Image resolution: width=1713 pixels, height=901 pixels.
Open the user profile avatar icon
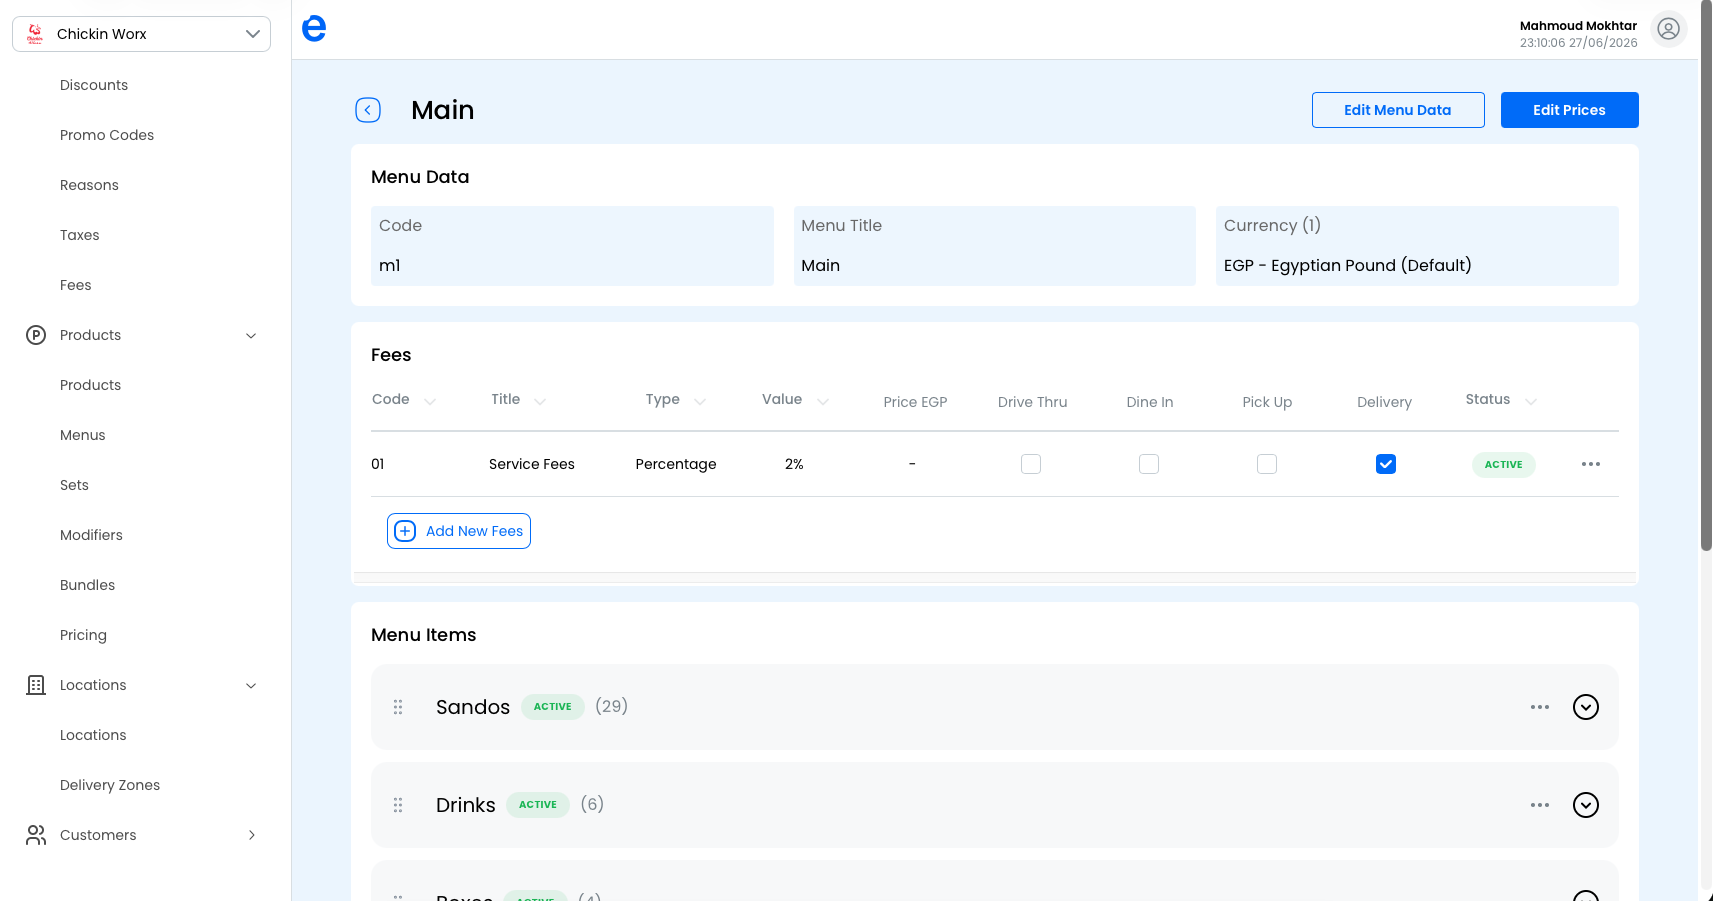(x=1668, y=29)
